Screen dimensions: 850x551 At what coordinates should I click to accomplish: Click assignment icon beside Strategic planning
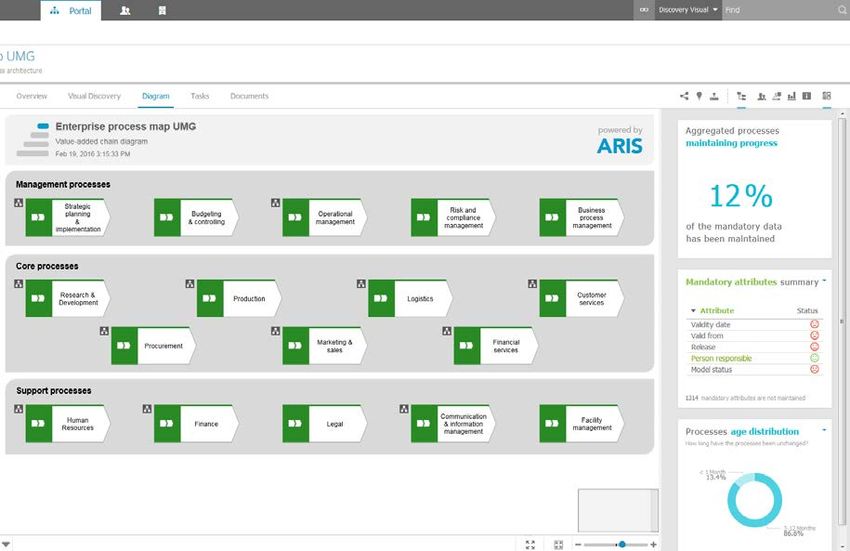coord(18,203)
